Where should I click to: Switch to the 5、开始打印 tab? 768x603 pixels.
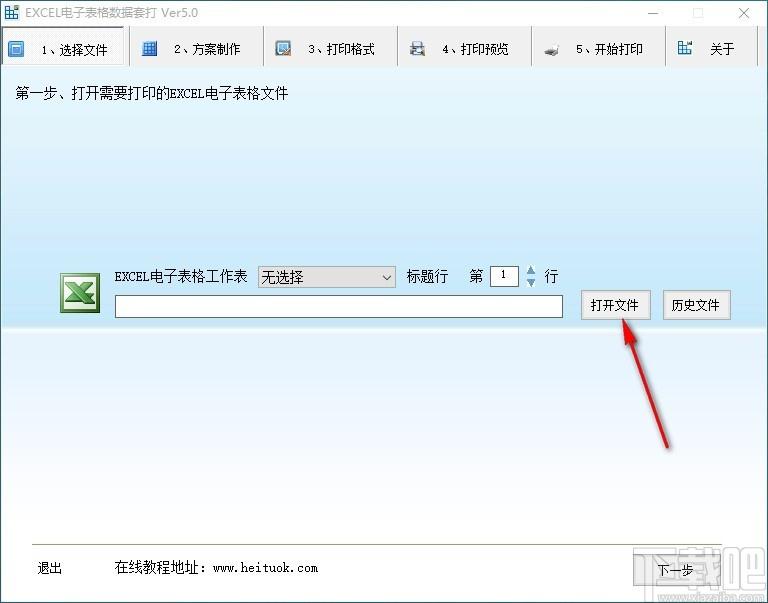pos(599,47)
